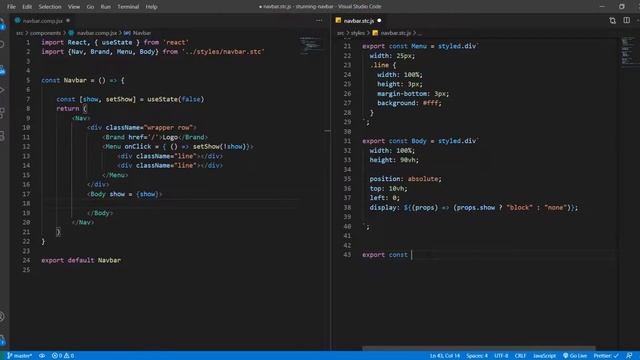Open the Help menu
Viewport: 640px width, 360px height.
tap(151, 7)
